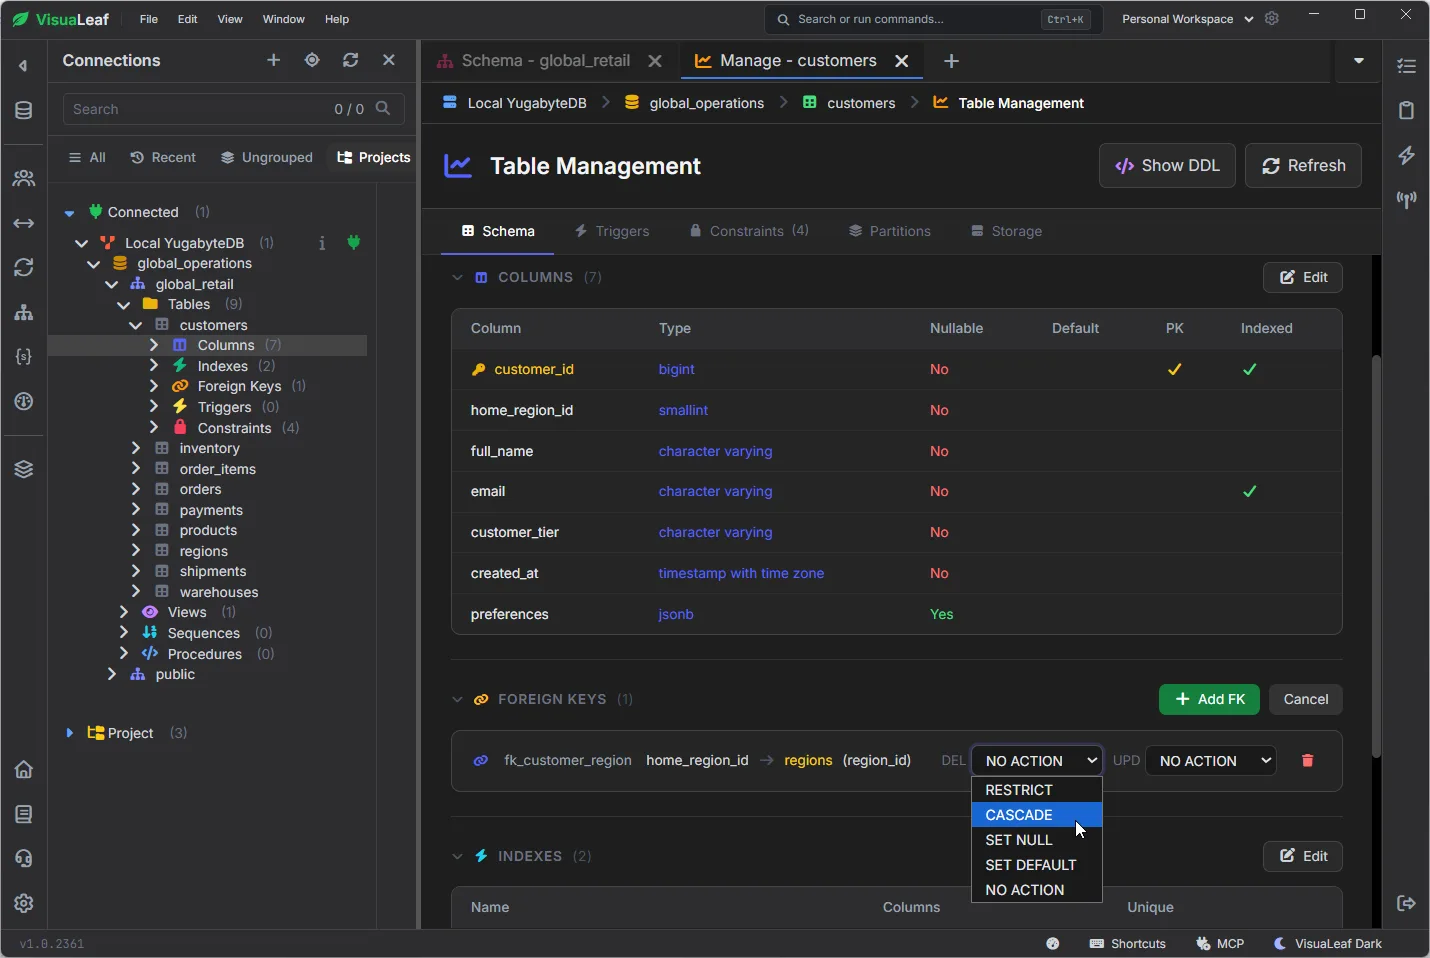Click the Show DDL button

point(1167,166)
